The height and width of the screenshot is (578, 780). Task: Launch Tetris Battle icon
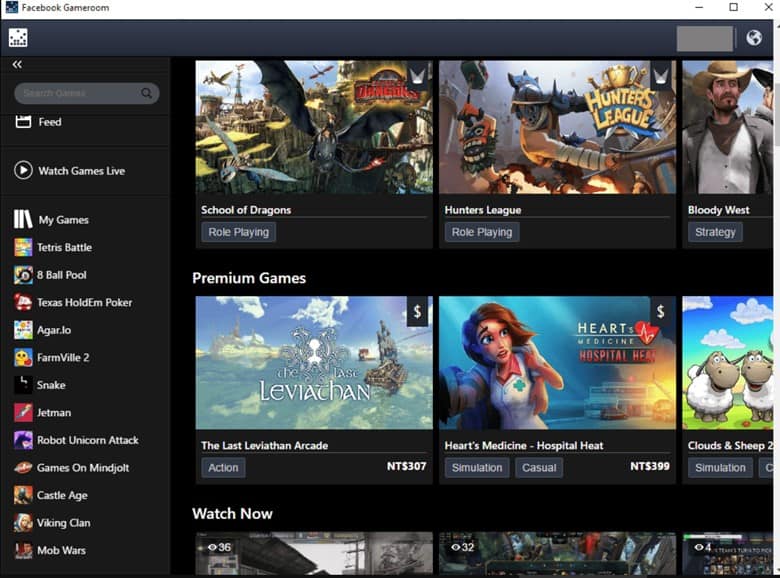pyautogui.click(x=23, y=247)
